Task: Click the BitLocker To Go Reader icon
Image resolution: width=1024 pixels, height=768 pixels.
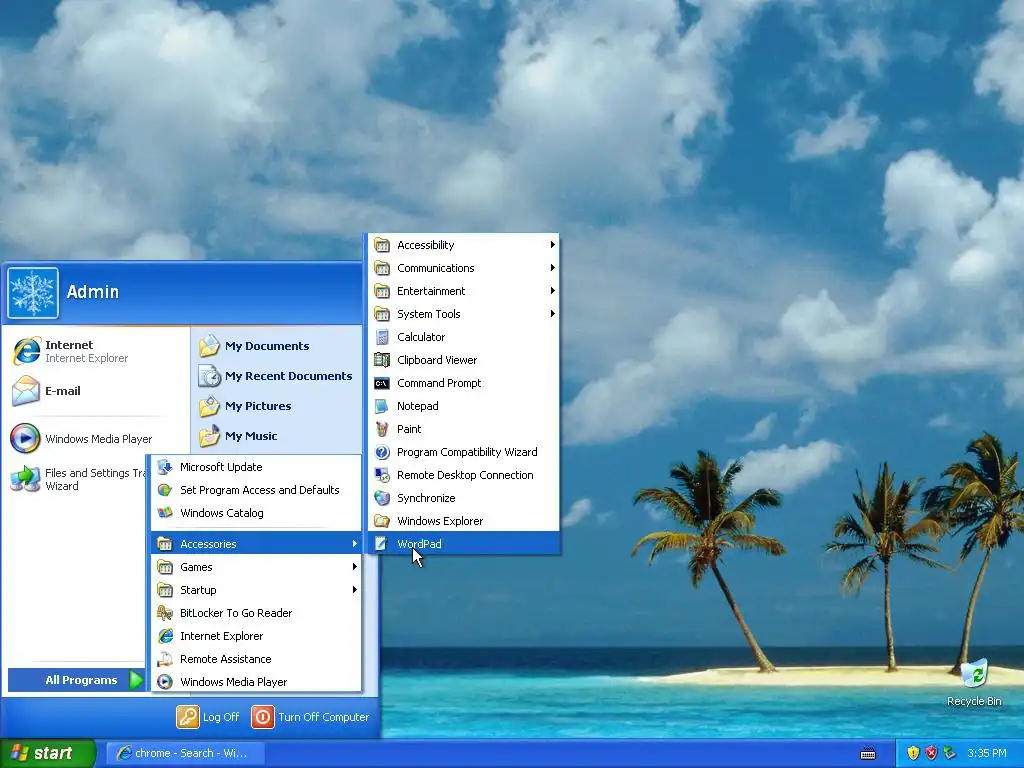Action: [x=165, y=613]
